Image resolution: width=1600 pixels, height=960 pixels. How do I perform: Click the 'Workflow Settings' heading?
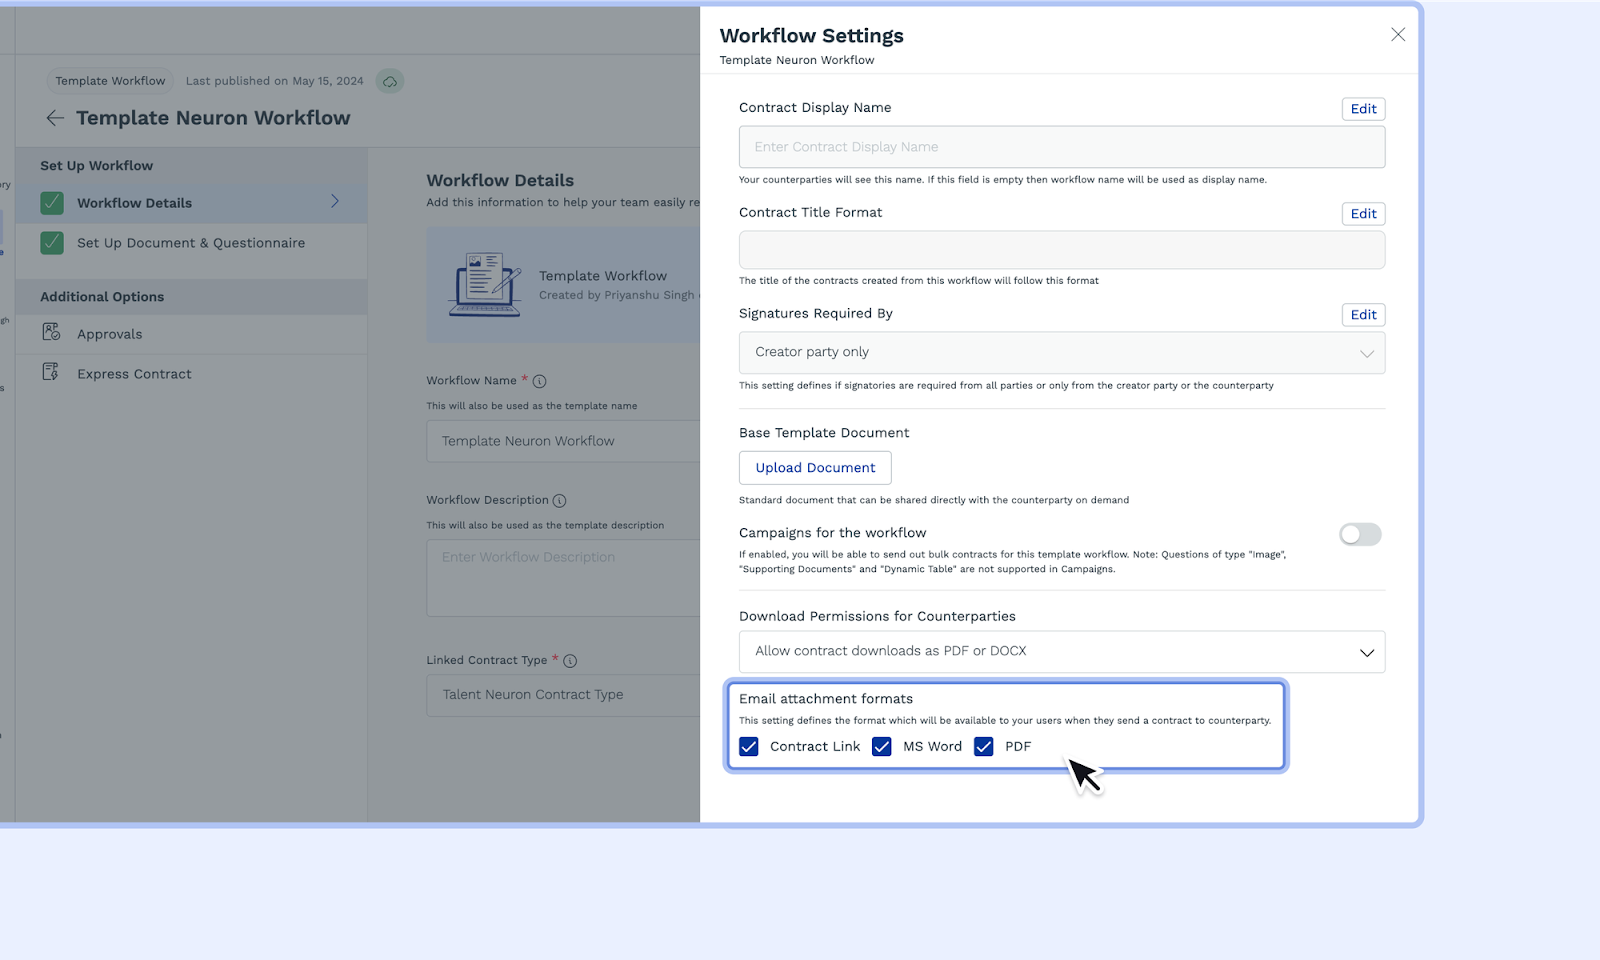coord(811,36)
